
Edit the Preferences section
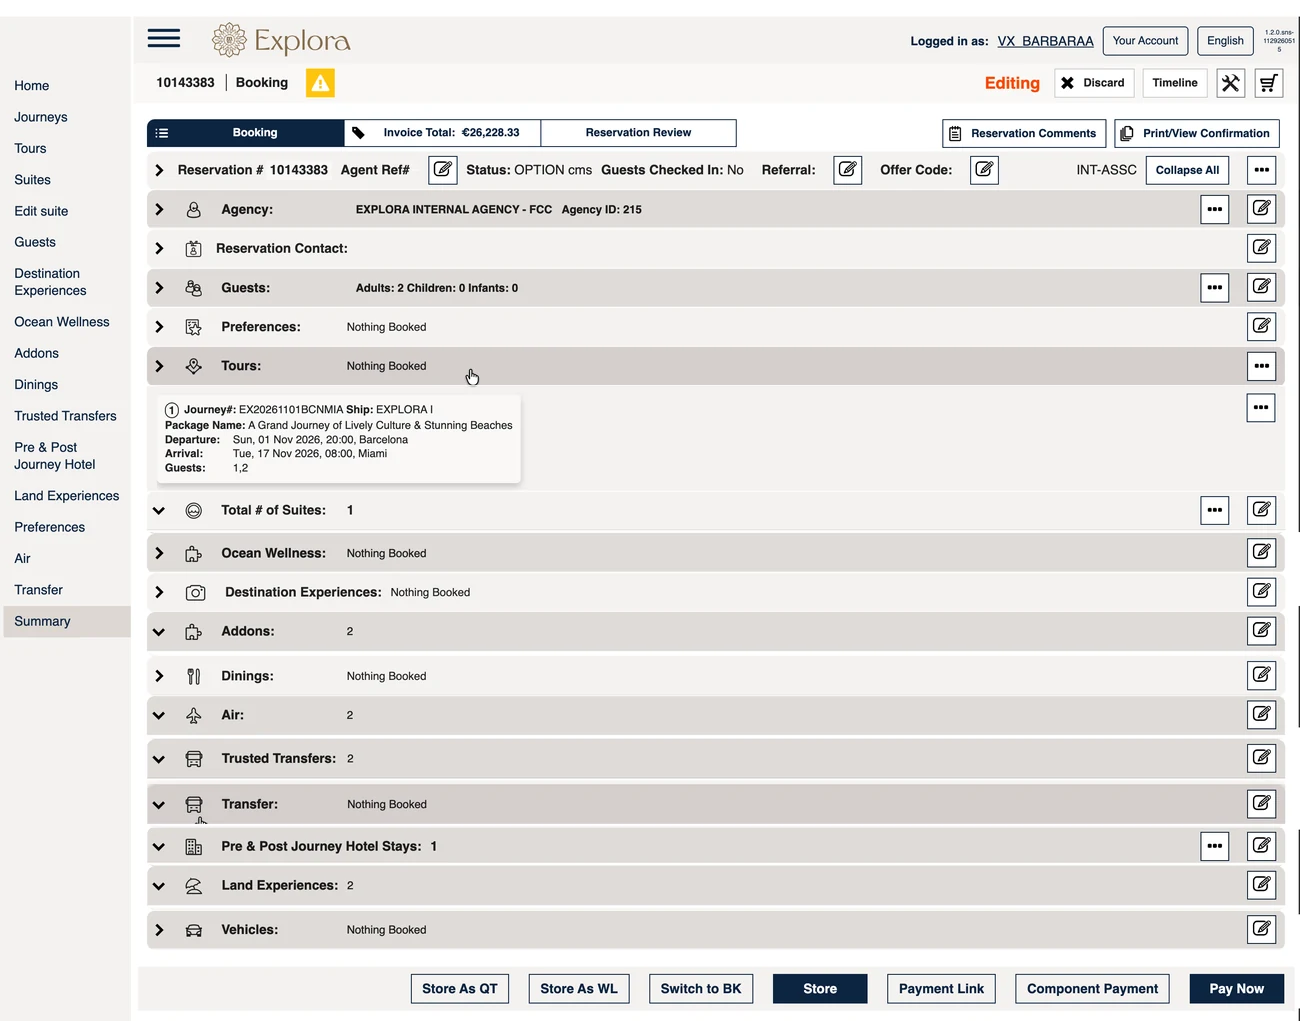coord(1262,327)
